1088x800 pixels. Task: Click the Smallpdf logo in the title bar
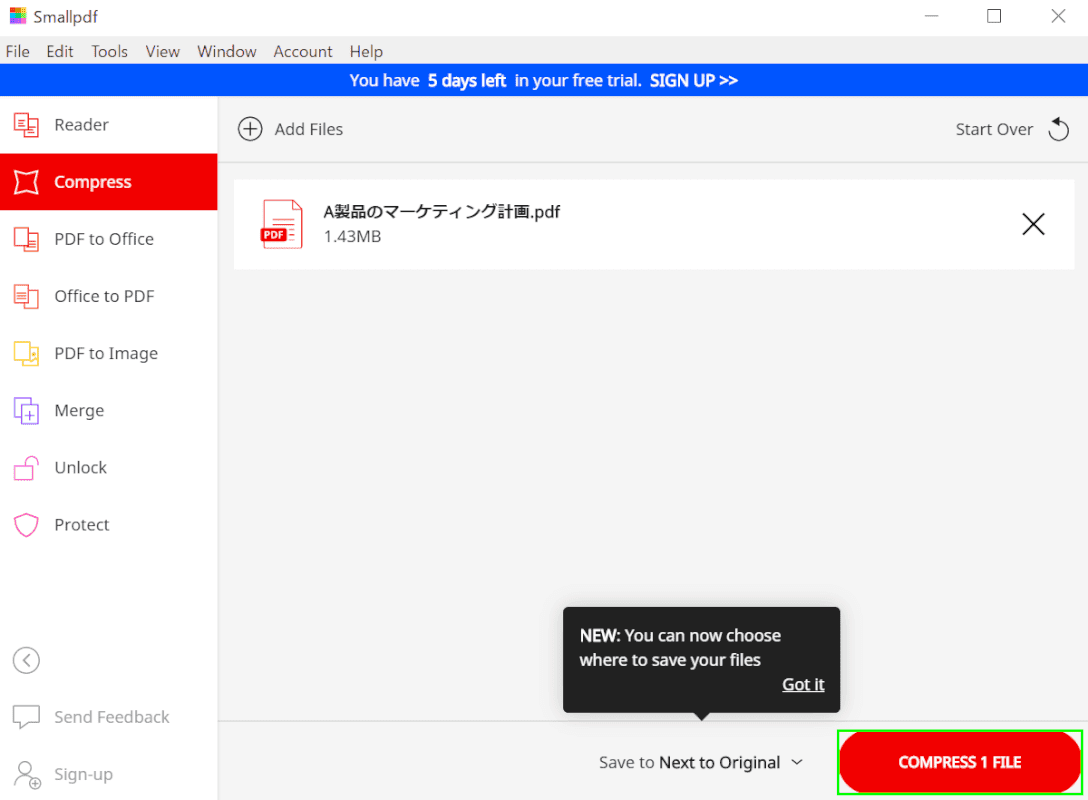pyautogui.click(x=17, y=16)
